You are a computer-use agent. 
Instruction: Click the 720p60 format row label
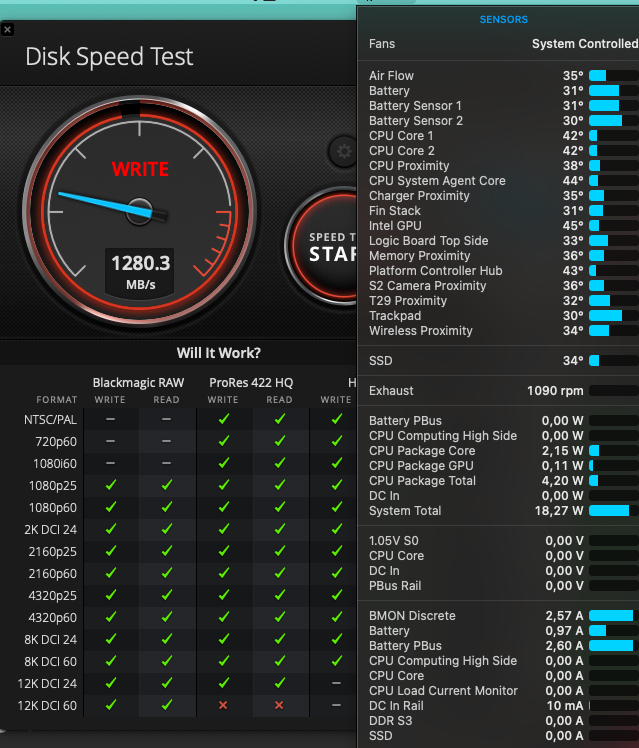[56, 442]
